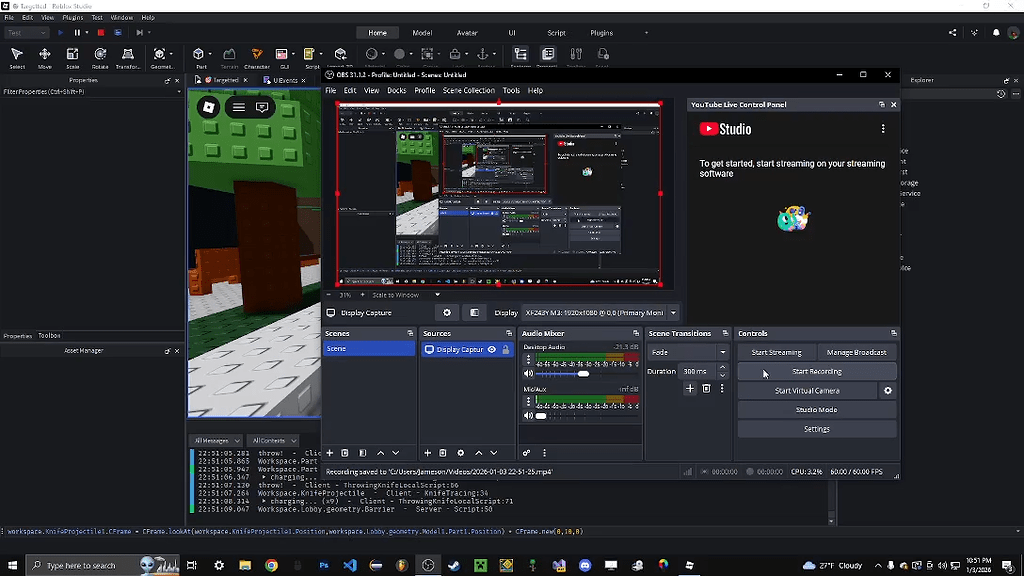Activate the Move tool in Roblox Studio
Image resolution: width=1024 pixels, height=576 pixels.
[44, 57]
